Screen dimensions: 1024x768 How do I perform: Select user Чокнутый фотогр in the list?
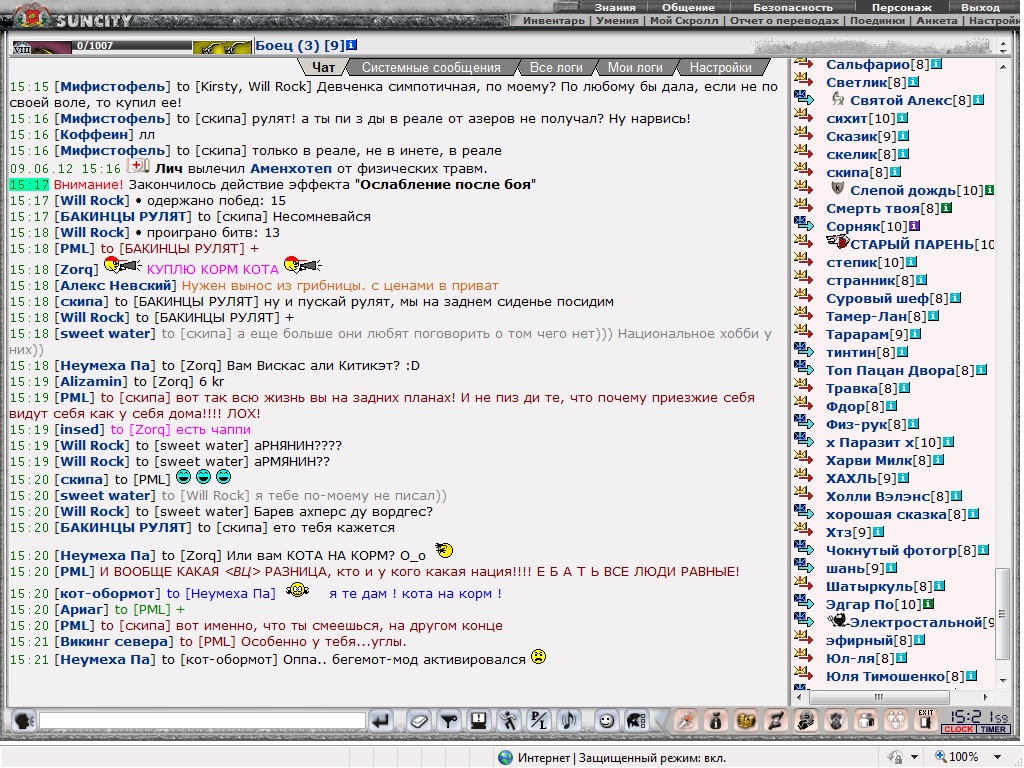[891, 551]
